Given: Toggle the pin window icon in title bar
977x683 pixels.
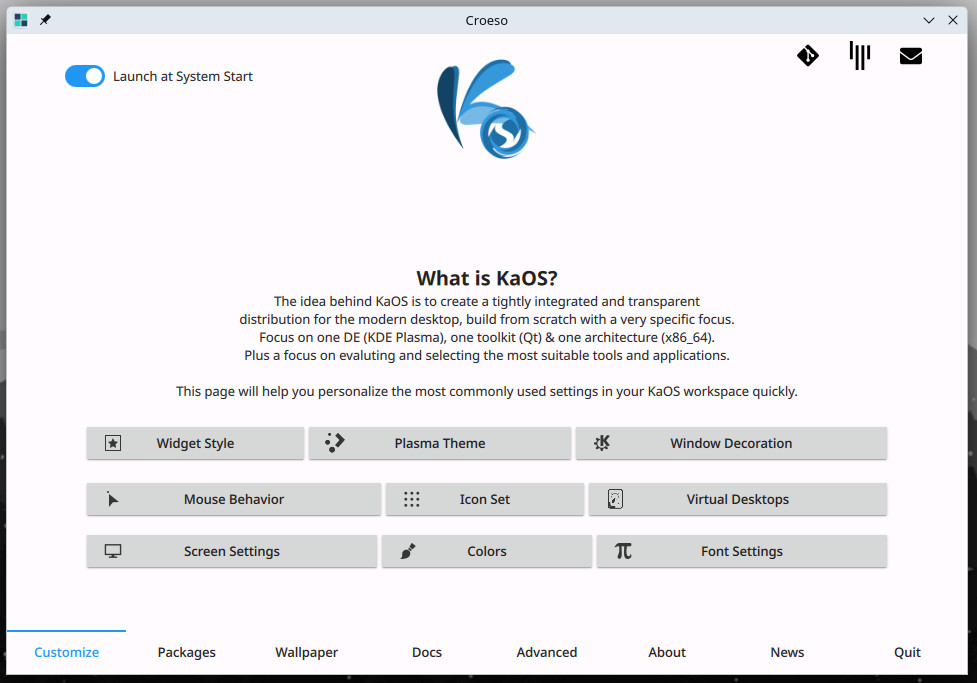Looking at the screenshot, I should [x=45, y=20].
